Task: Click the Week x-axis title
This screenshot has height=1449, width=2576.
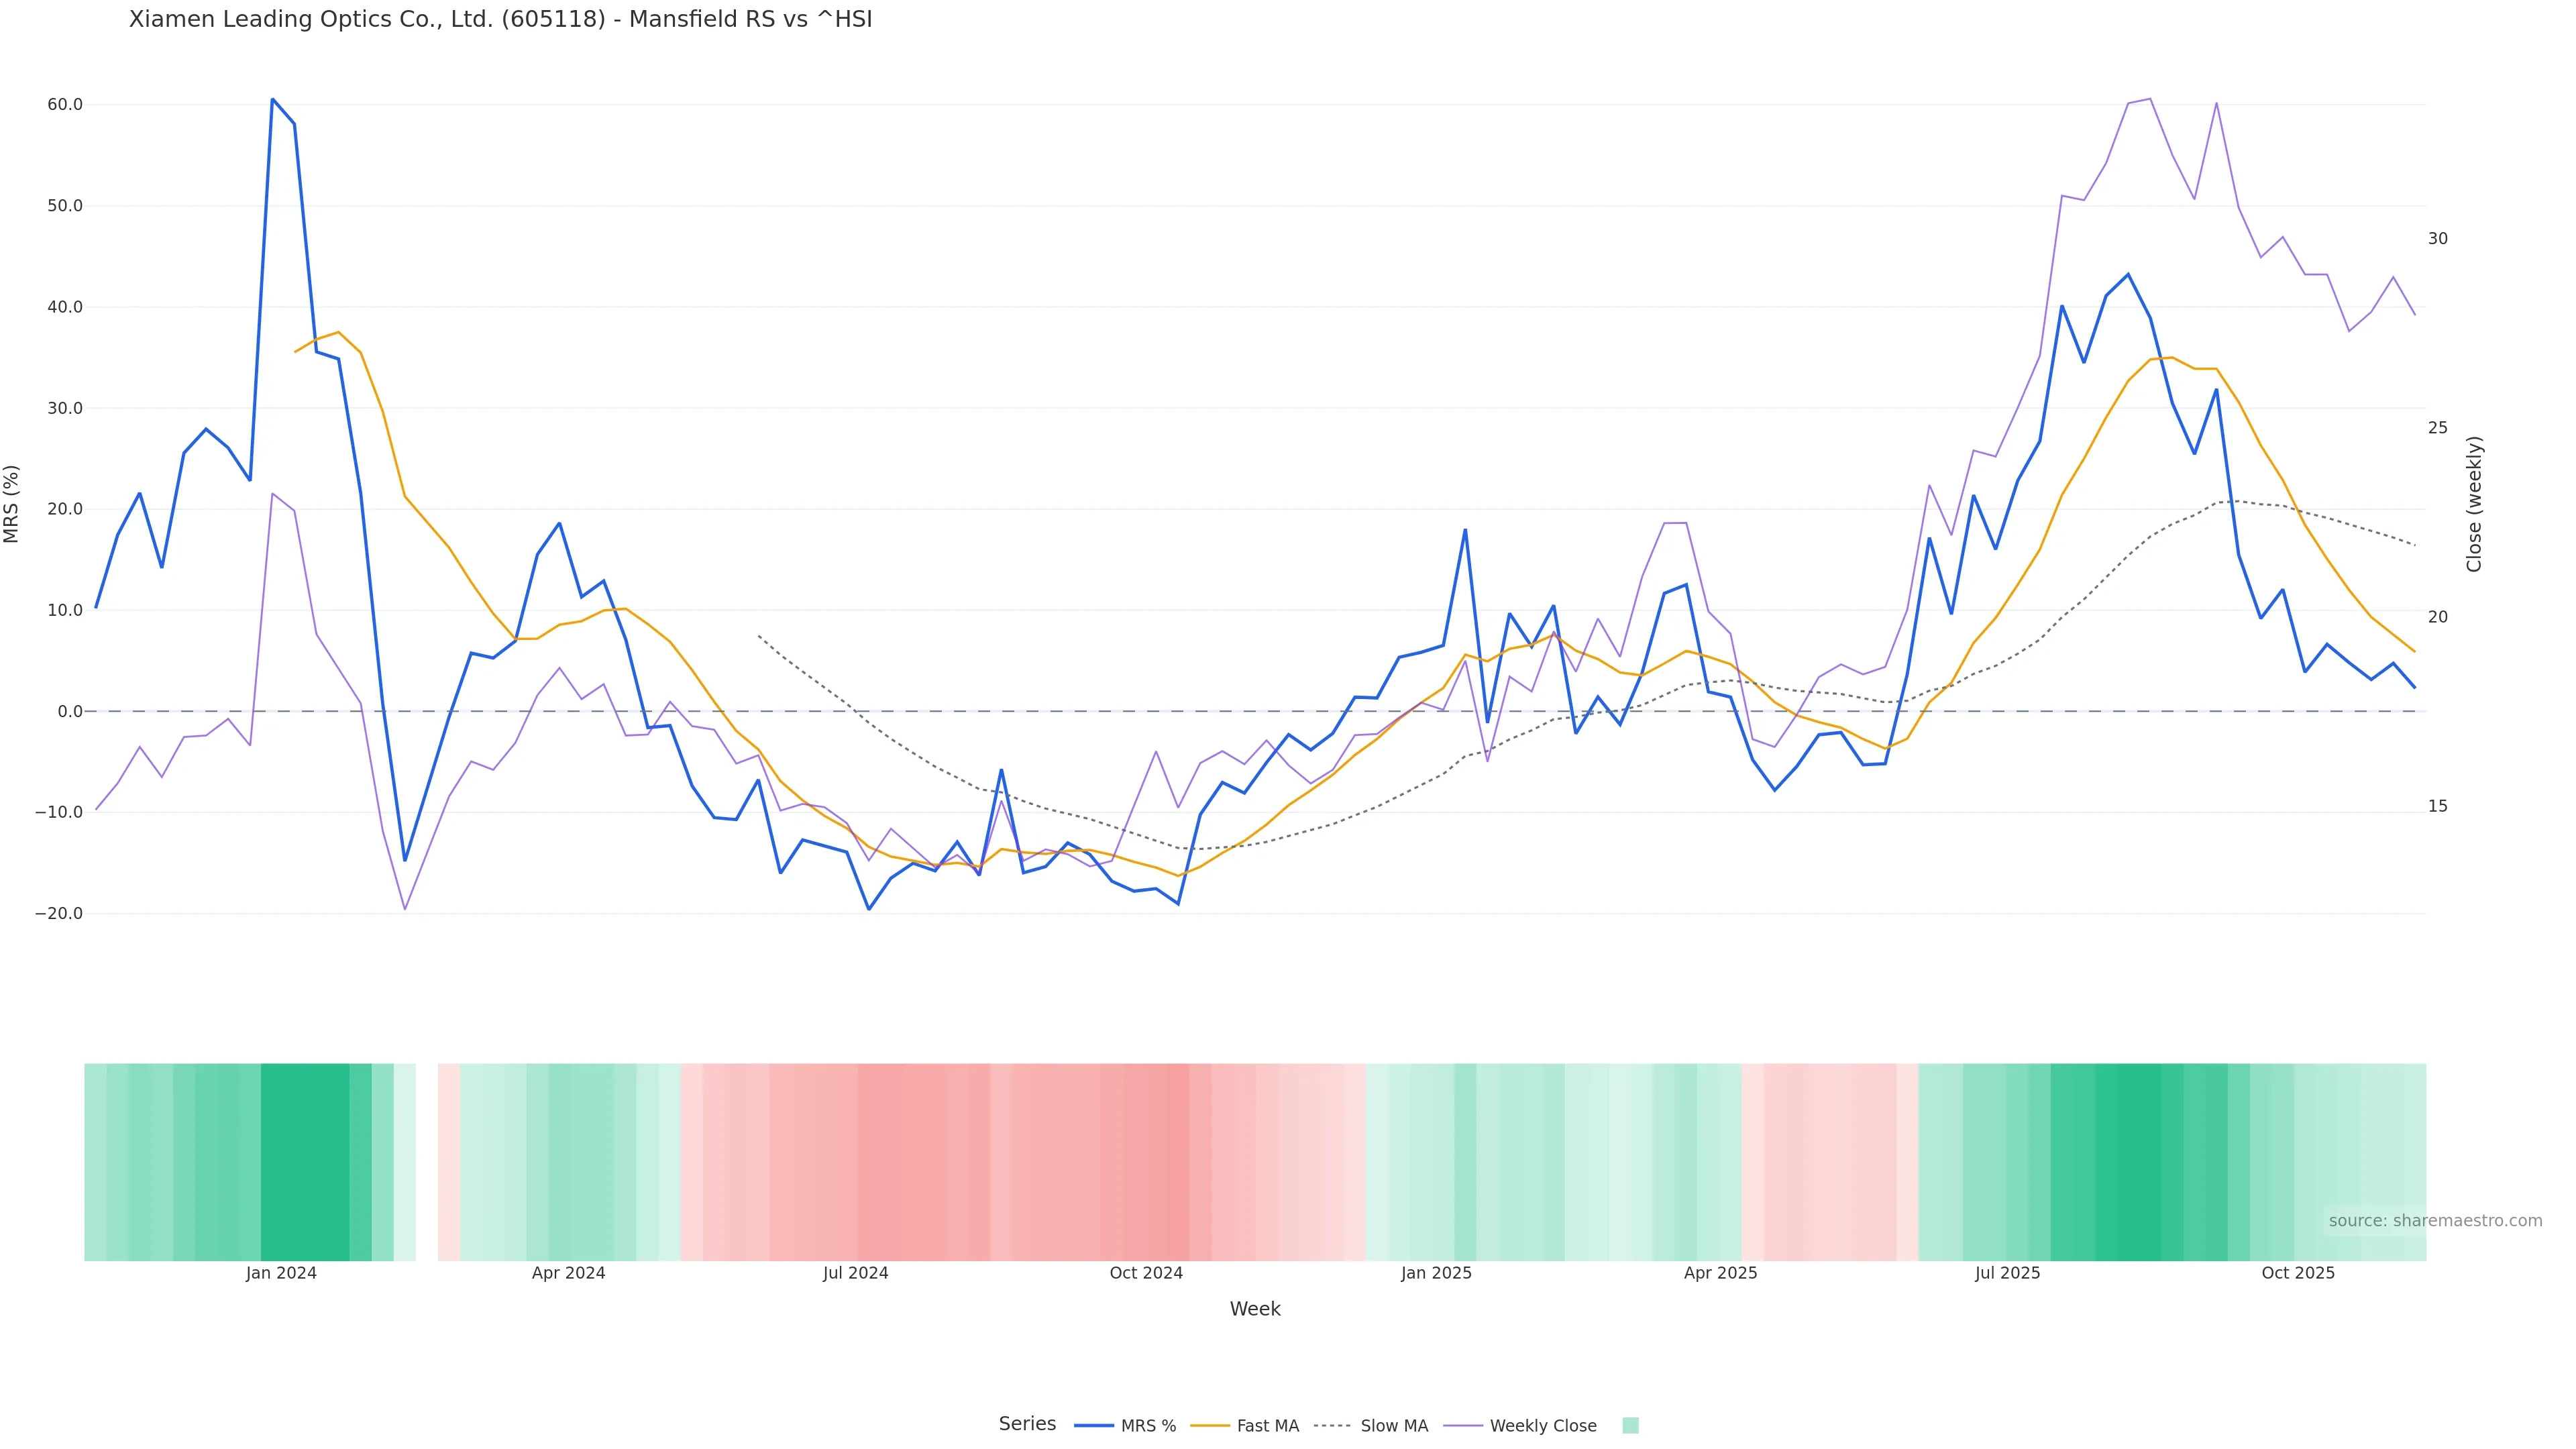Action: click(1255, 1309)
